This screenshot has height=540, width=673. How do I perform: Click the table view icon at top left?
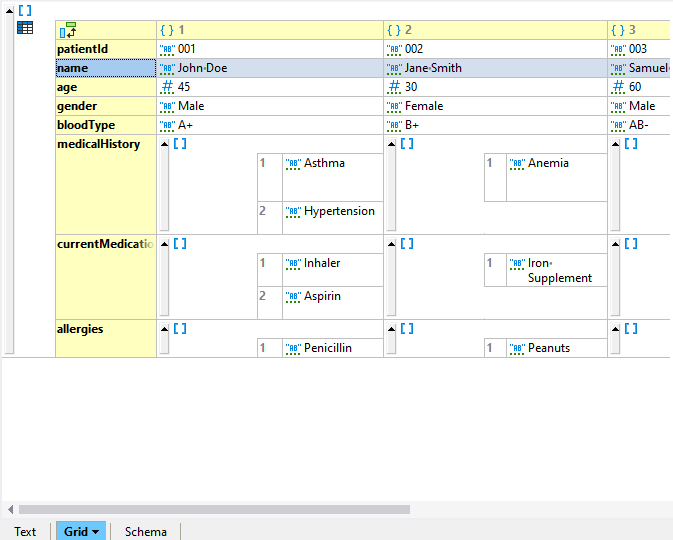point(25,28)
